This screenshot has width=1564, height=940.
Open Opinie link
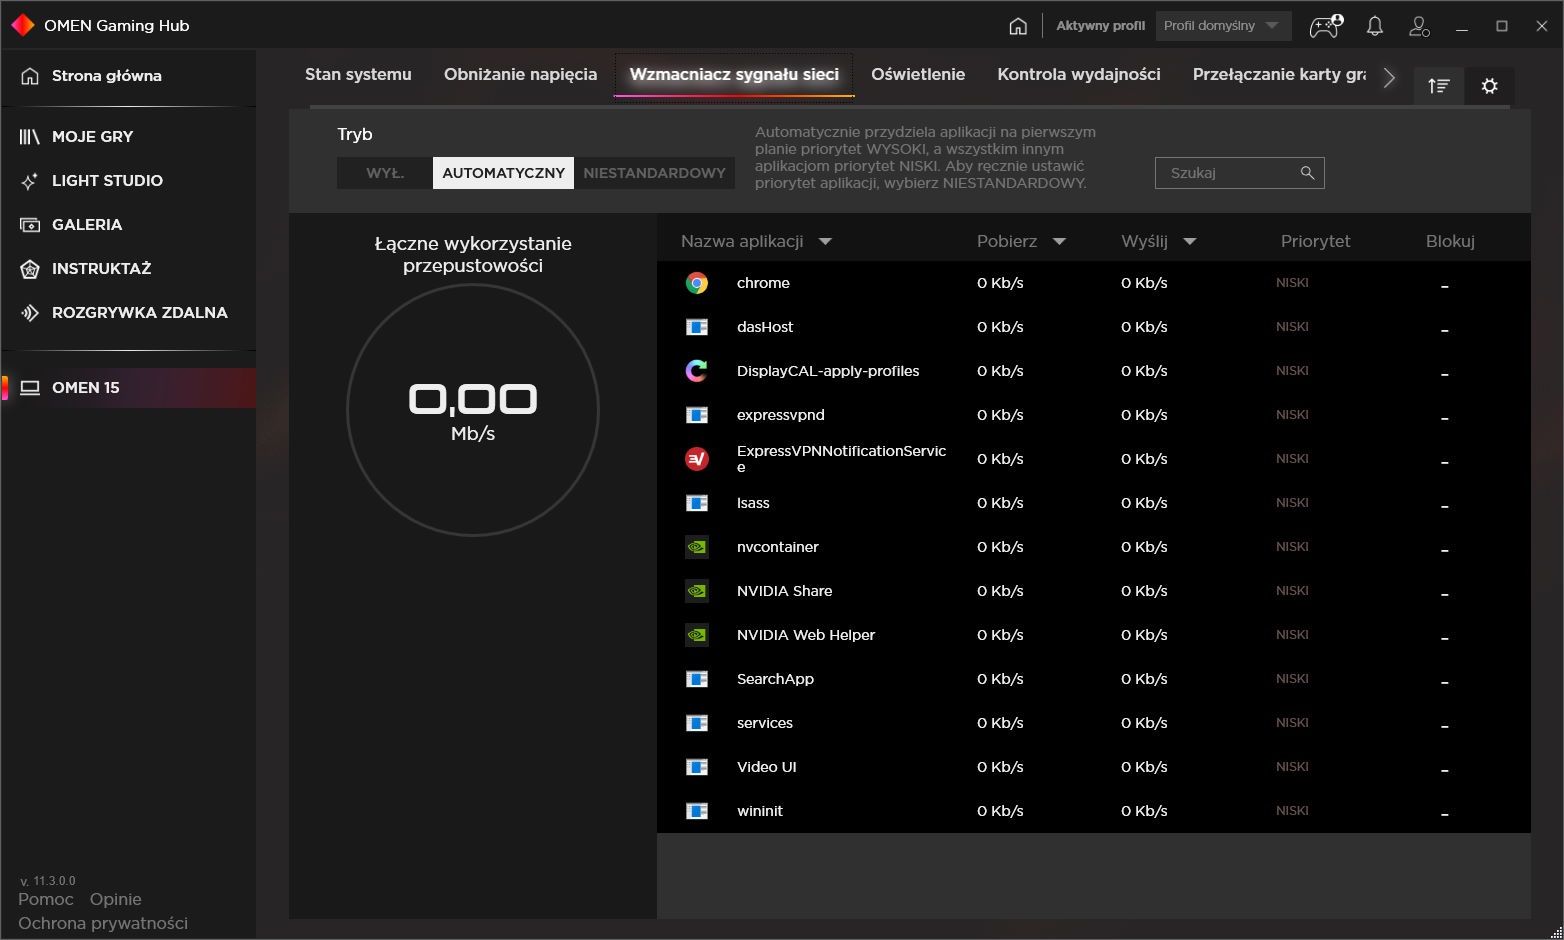click(116, 900)
